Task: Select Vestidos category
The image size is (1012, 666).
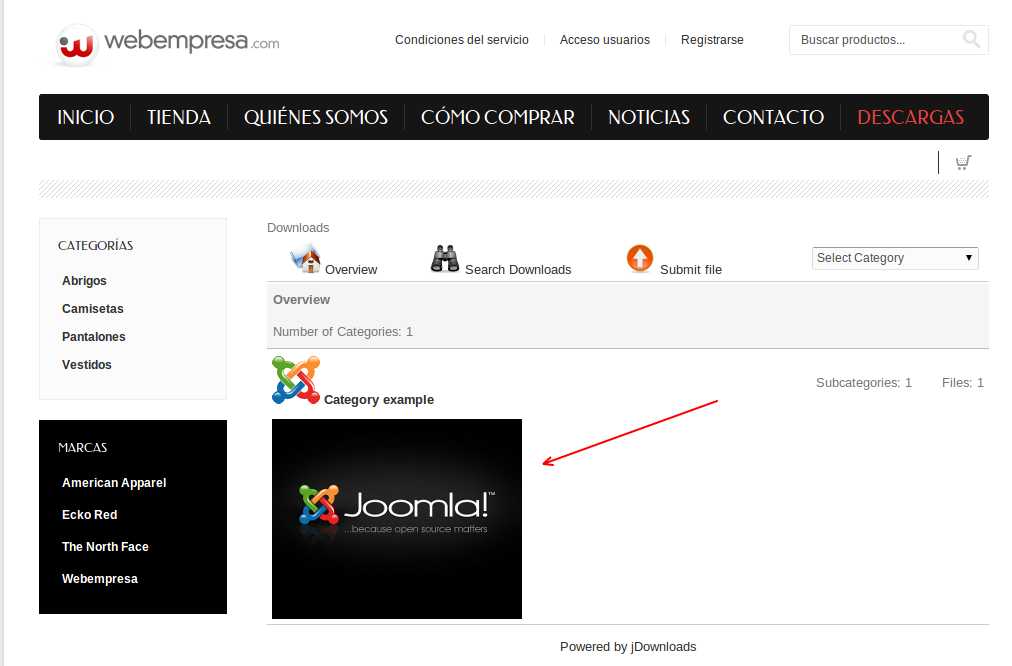Action: tap(86, 365)
